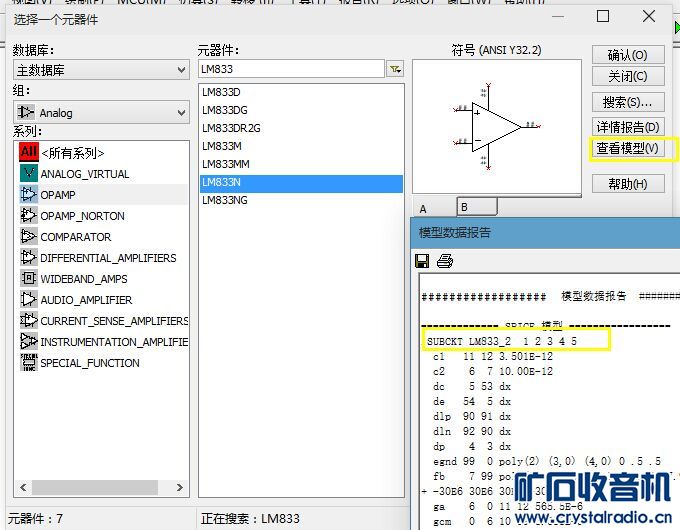
Task: Select the highlighted LM833N entry
Action: click(301, 182)
